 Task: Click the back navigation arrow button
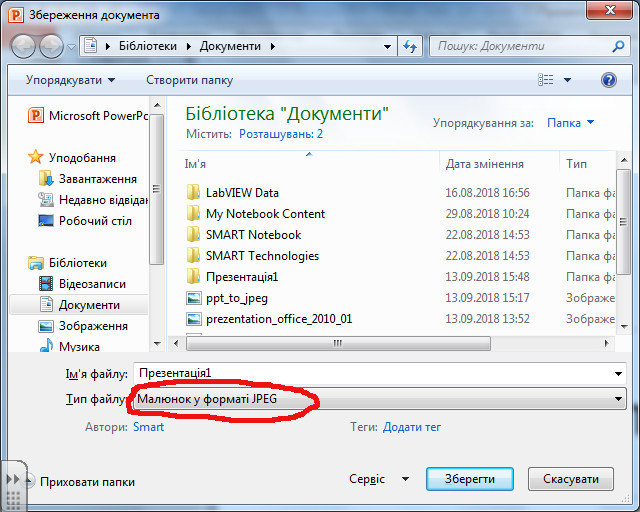pos(24,47)
